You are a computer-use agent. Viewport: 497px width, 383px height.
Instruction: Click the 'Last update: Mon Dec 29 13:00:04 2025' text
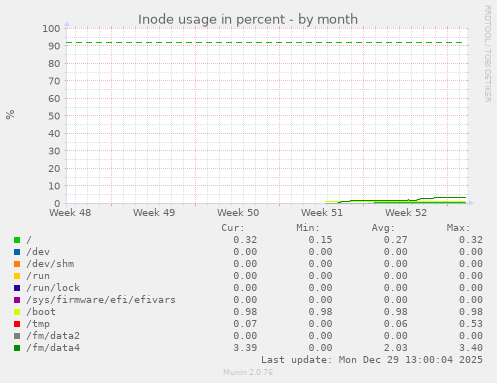click(372, 360)
